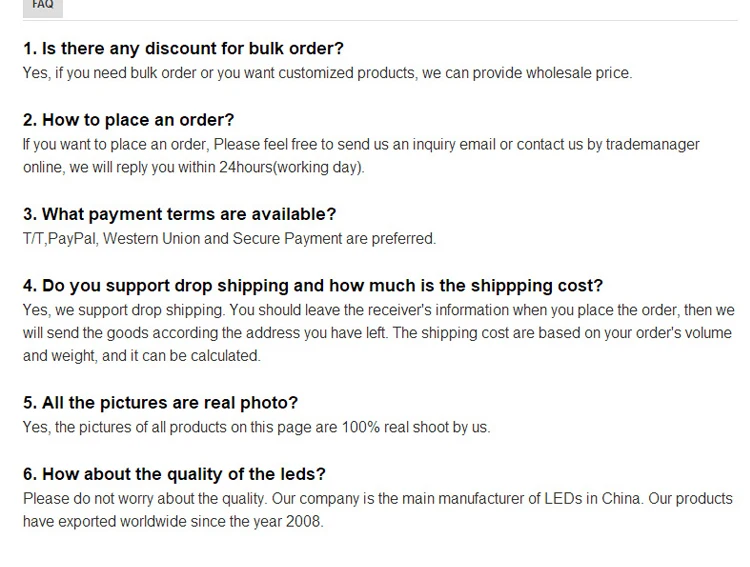Click the bulk order wholesale price answer
750x567 pixels.
click(328, 73)
